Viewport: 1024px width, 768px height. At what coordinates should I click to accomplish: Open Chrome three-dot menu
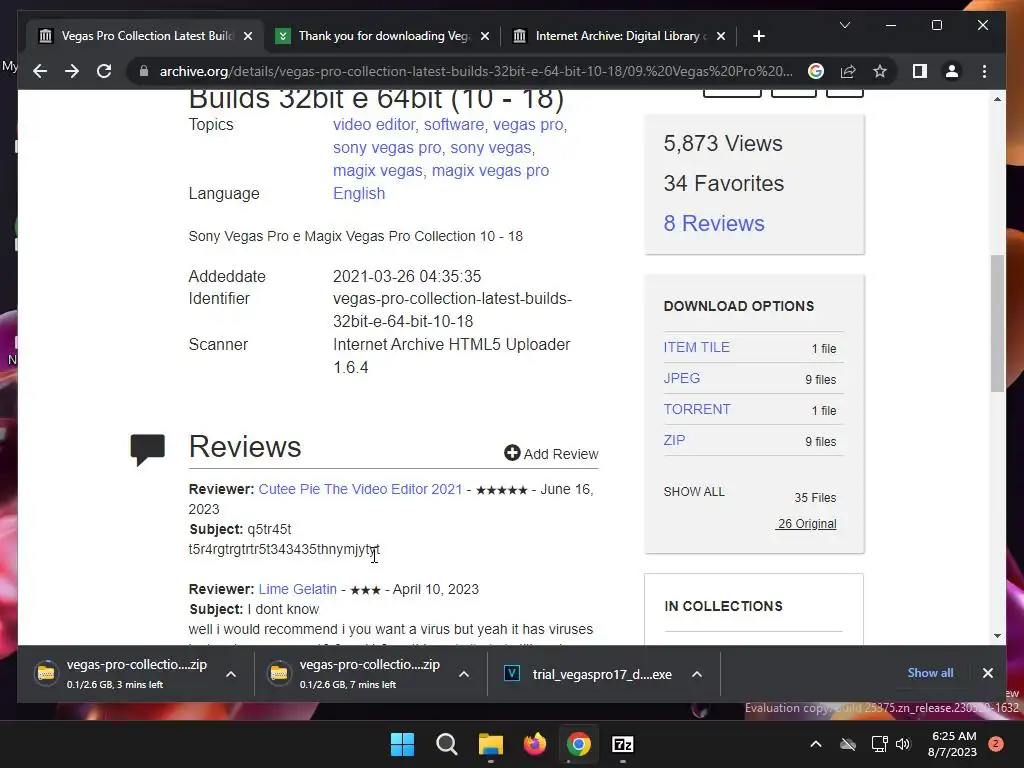coord(984,71)
